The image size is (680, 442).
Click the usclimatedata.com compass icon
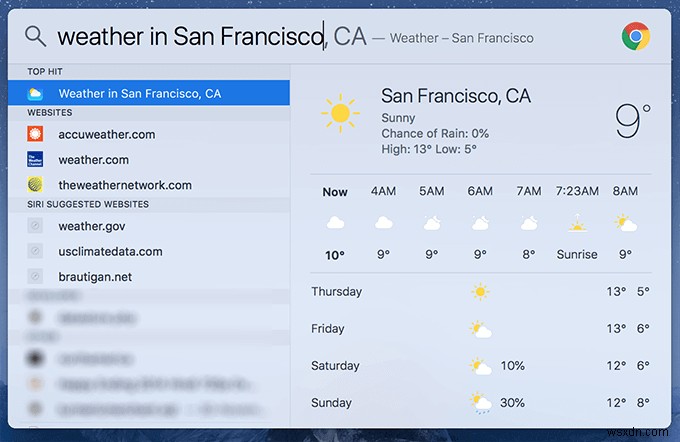[x=35, y=251]
